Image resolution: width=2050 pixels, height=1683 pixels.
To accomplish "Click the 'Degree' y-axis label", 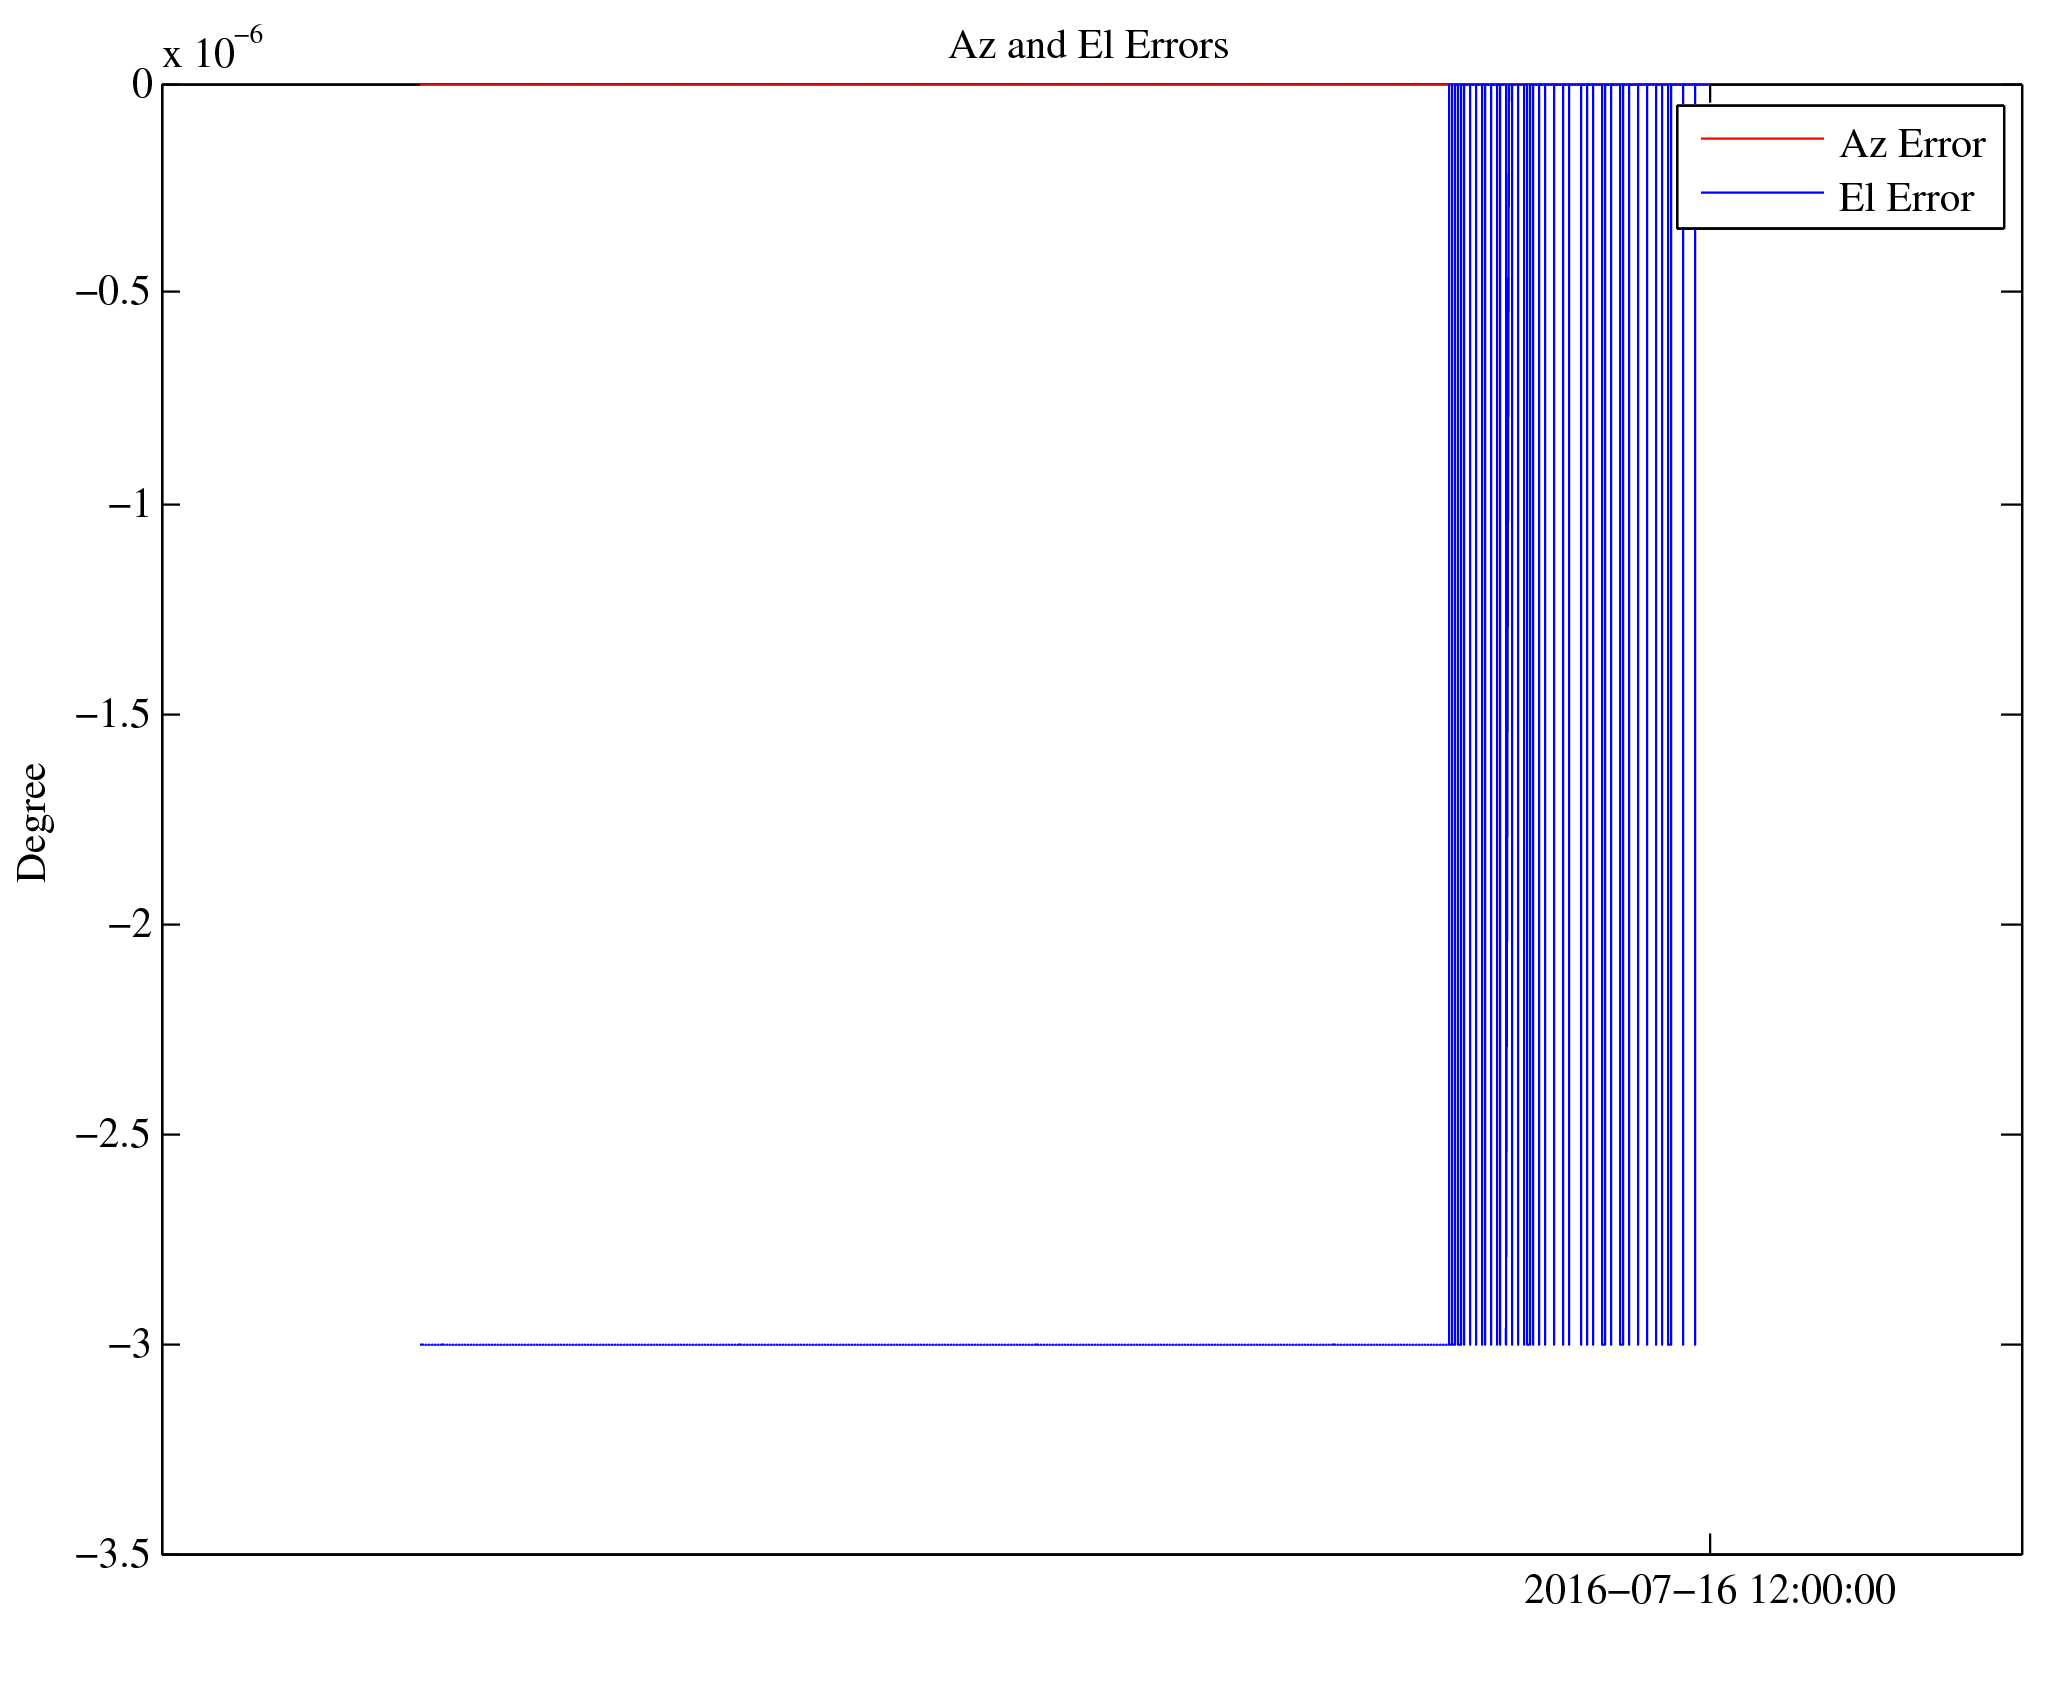I will [32, 822].
